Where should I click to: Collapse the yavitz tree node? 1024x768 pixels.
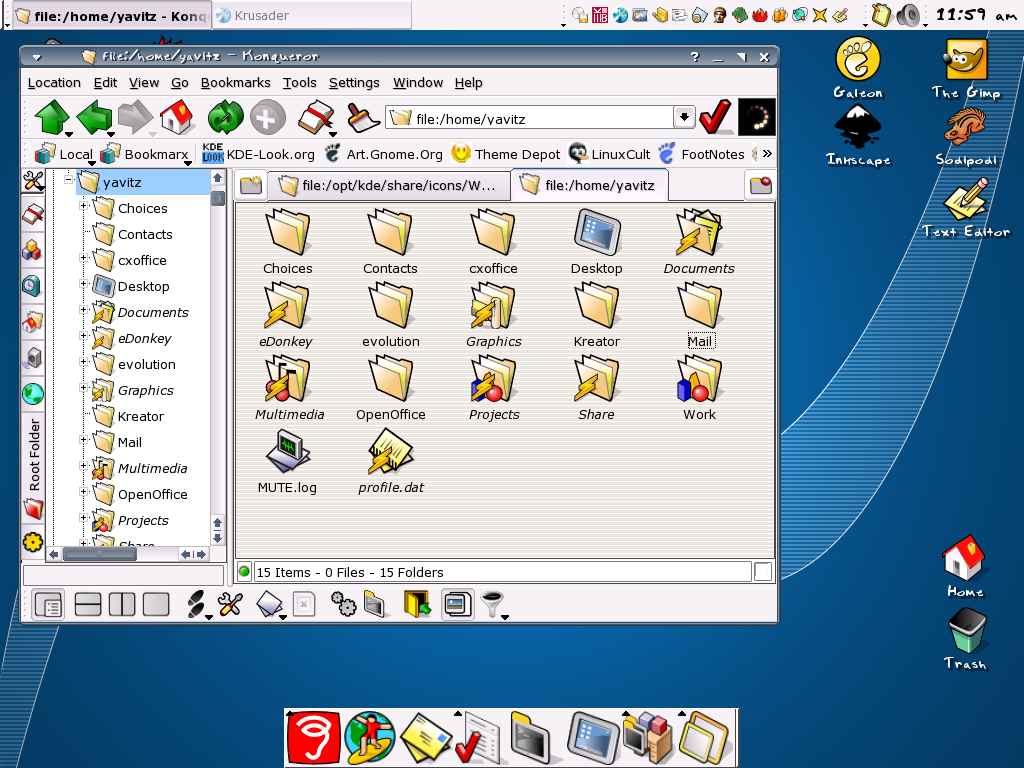[69, 178]
